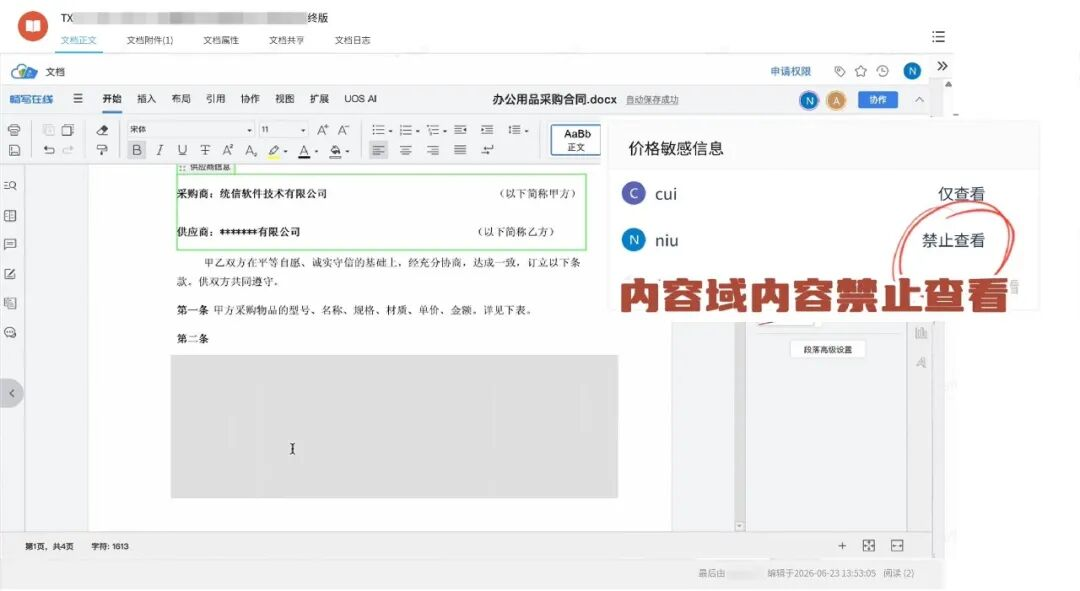
Task: Open the 视图 ribbon tab
Action: point(284,99)
